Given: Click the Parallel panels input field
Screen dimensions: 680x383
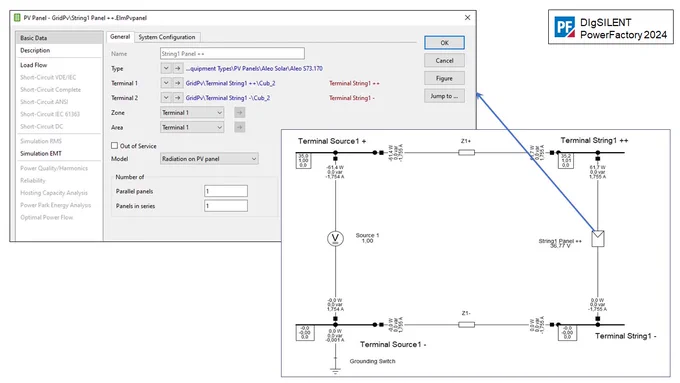Looking at the screenshot, I should point(226,191).
